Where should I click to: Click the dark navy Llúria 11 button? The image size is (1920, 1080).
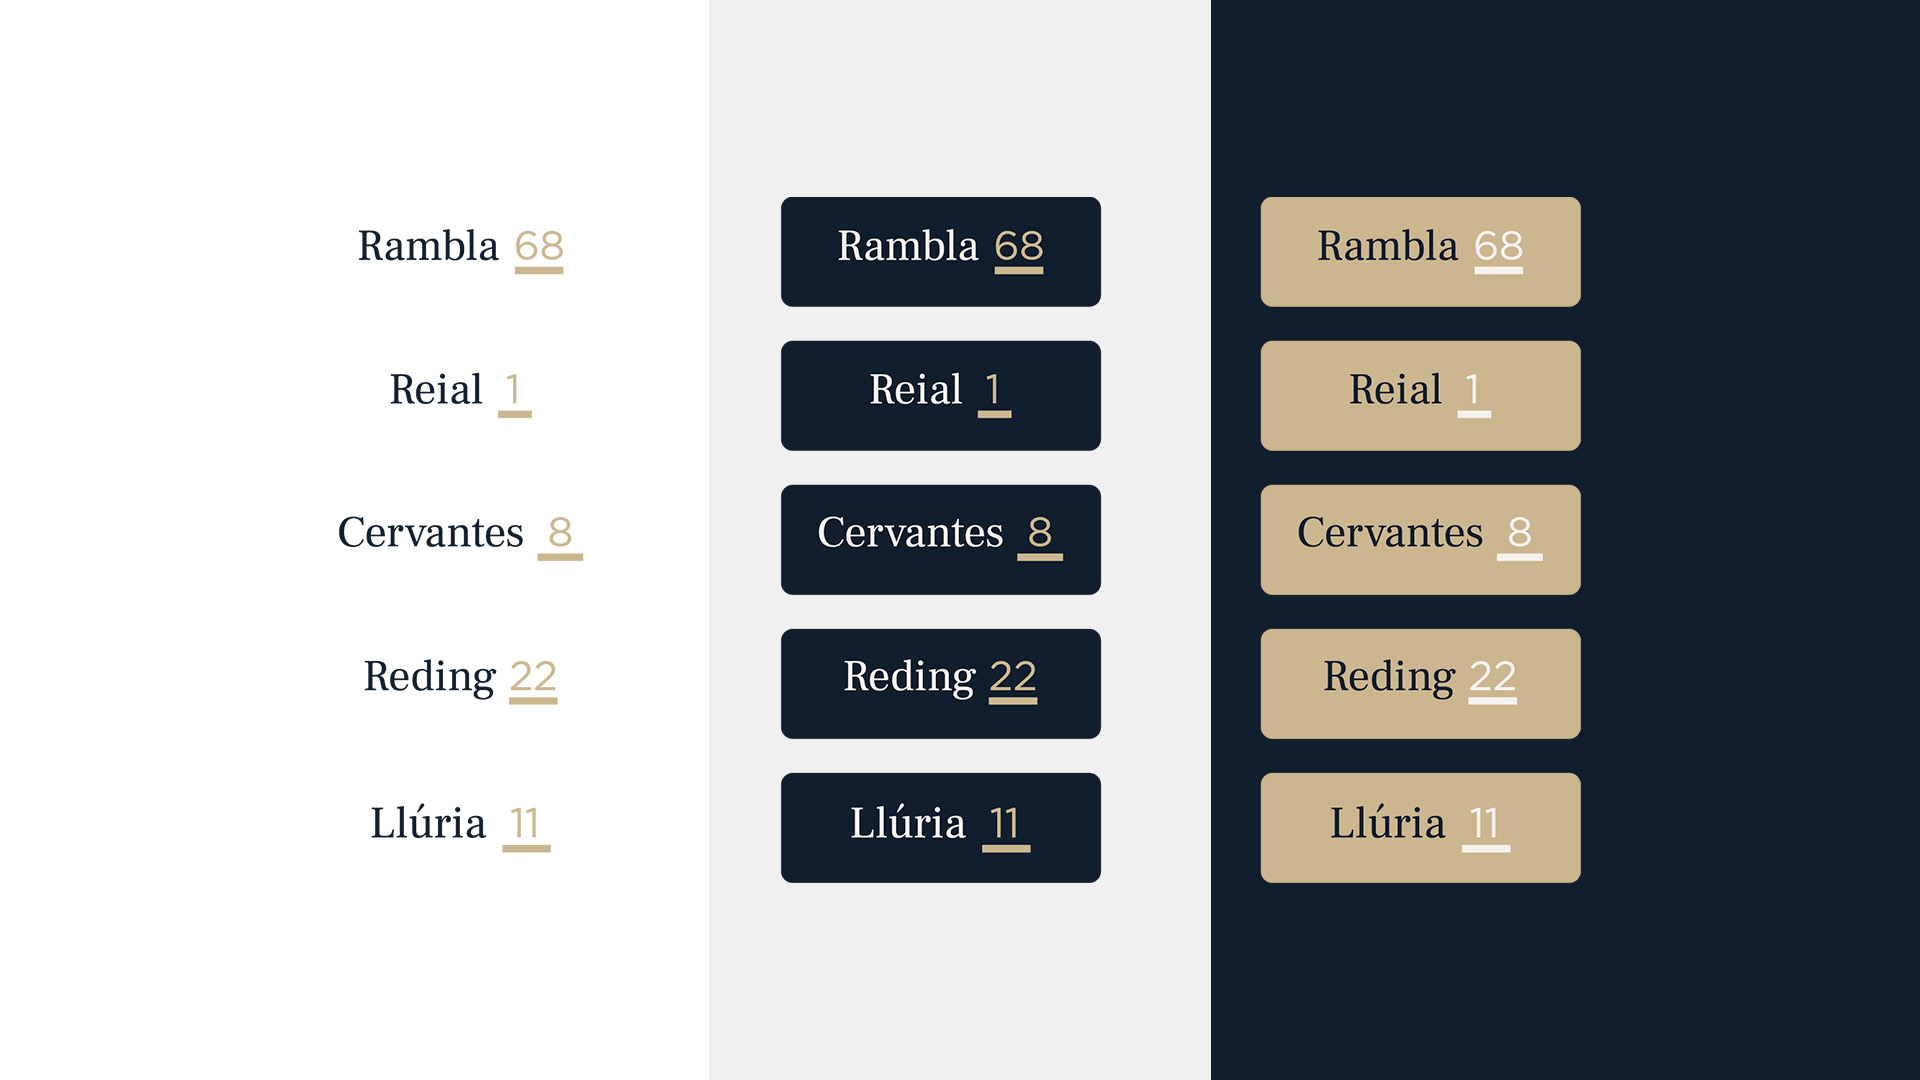(x=940, y=828)
